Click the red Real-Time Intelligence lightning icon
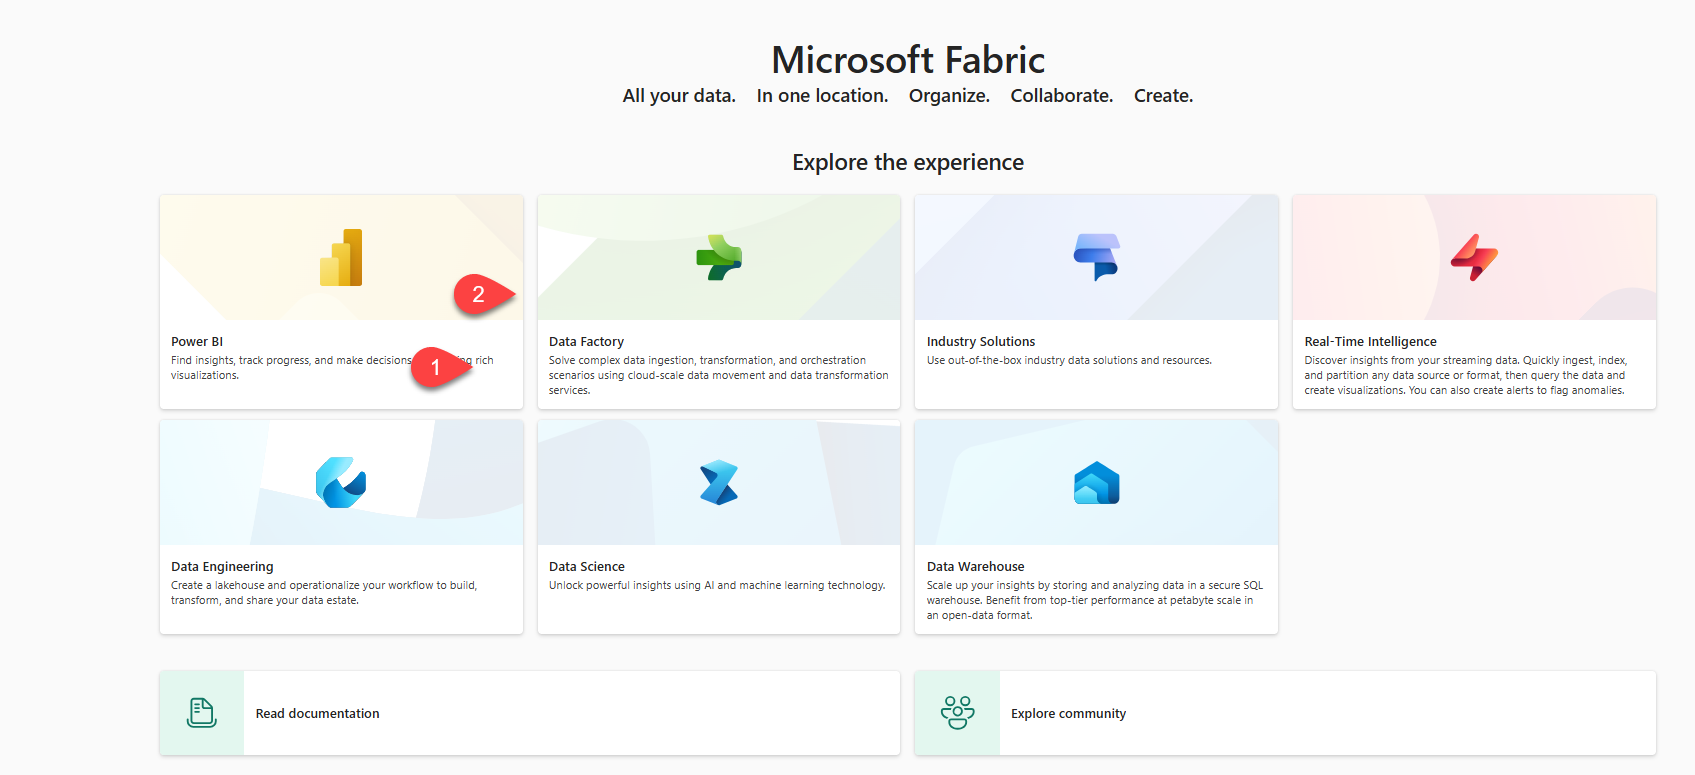Screen dimensions: 1695x775 point(1474,258)
